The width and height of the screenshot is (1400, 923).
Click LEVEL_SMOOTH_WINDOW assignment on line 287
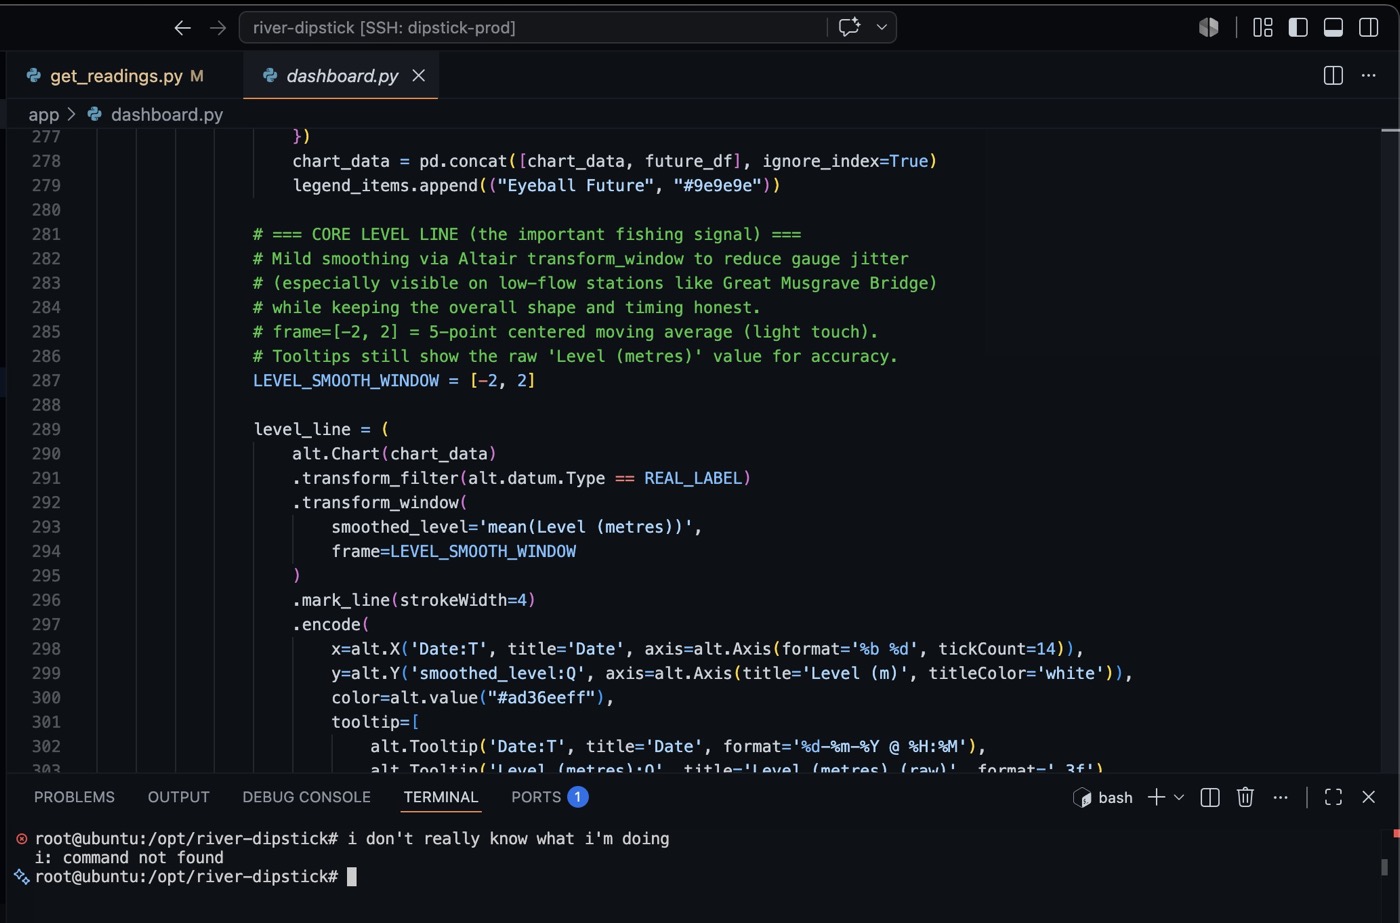394,380
